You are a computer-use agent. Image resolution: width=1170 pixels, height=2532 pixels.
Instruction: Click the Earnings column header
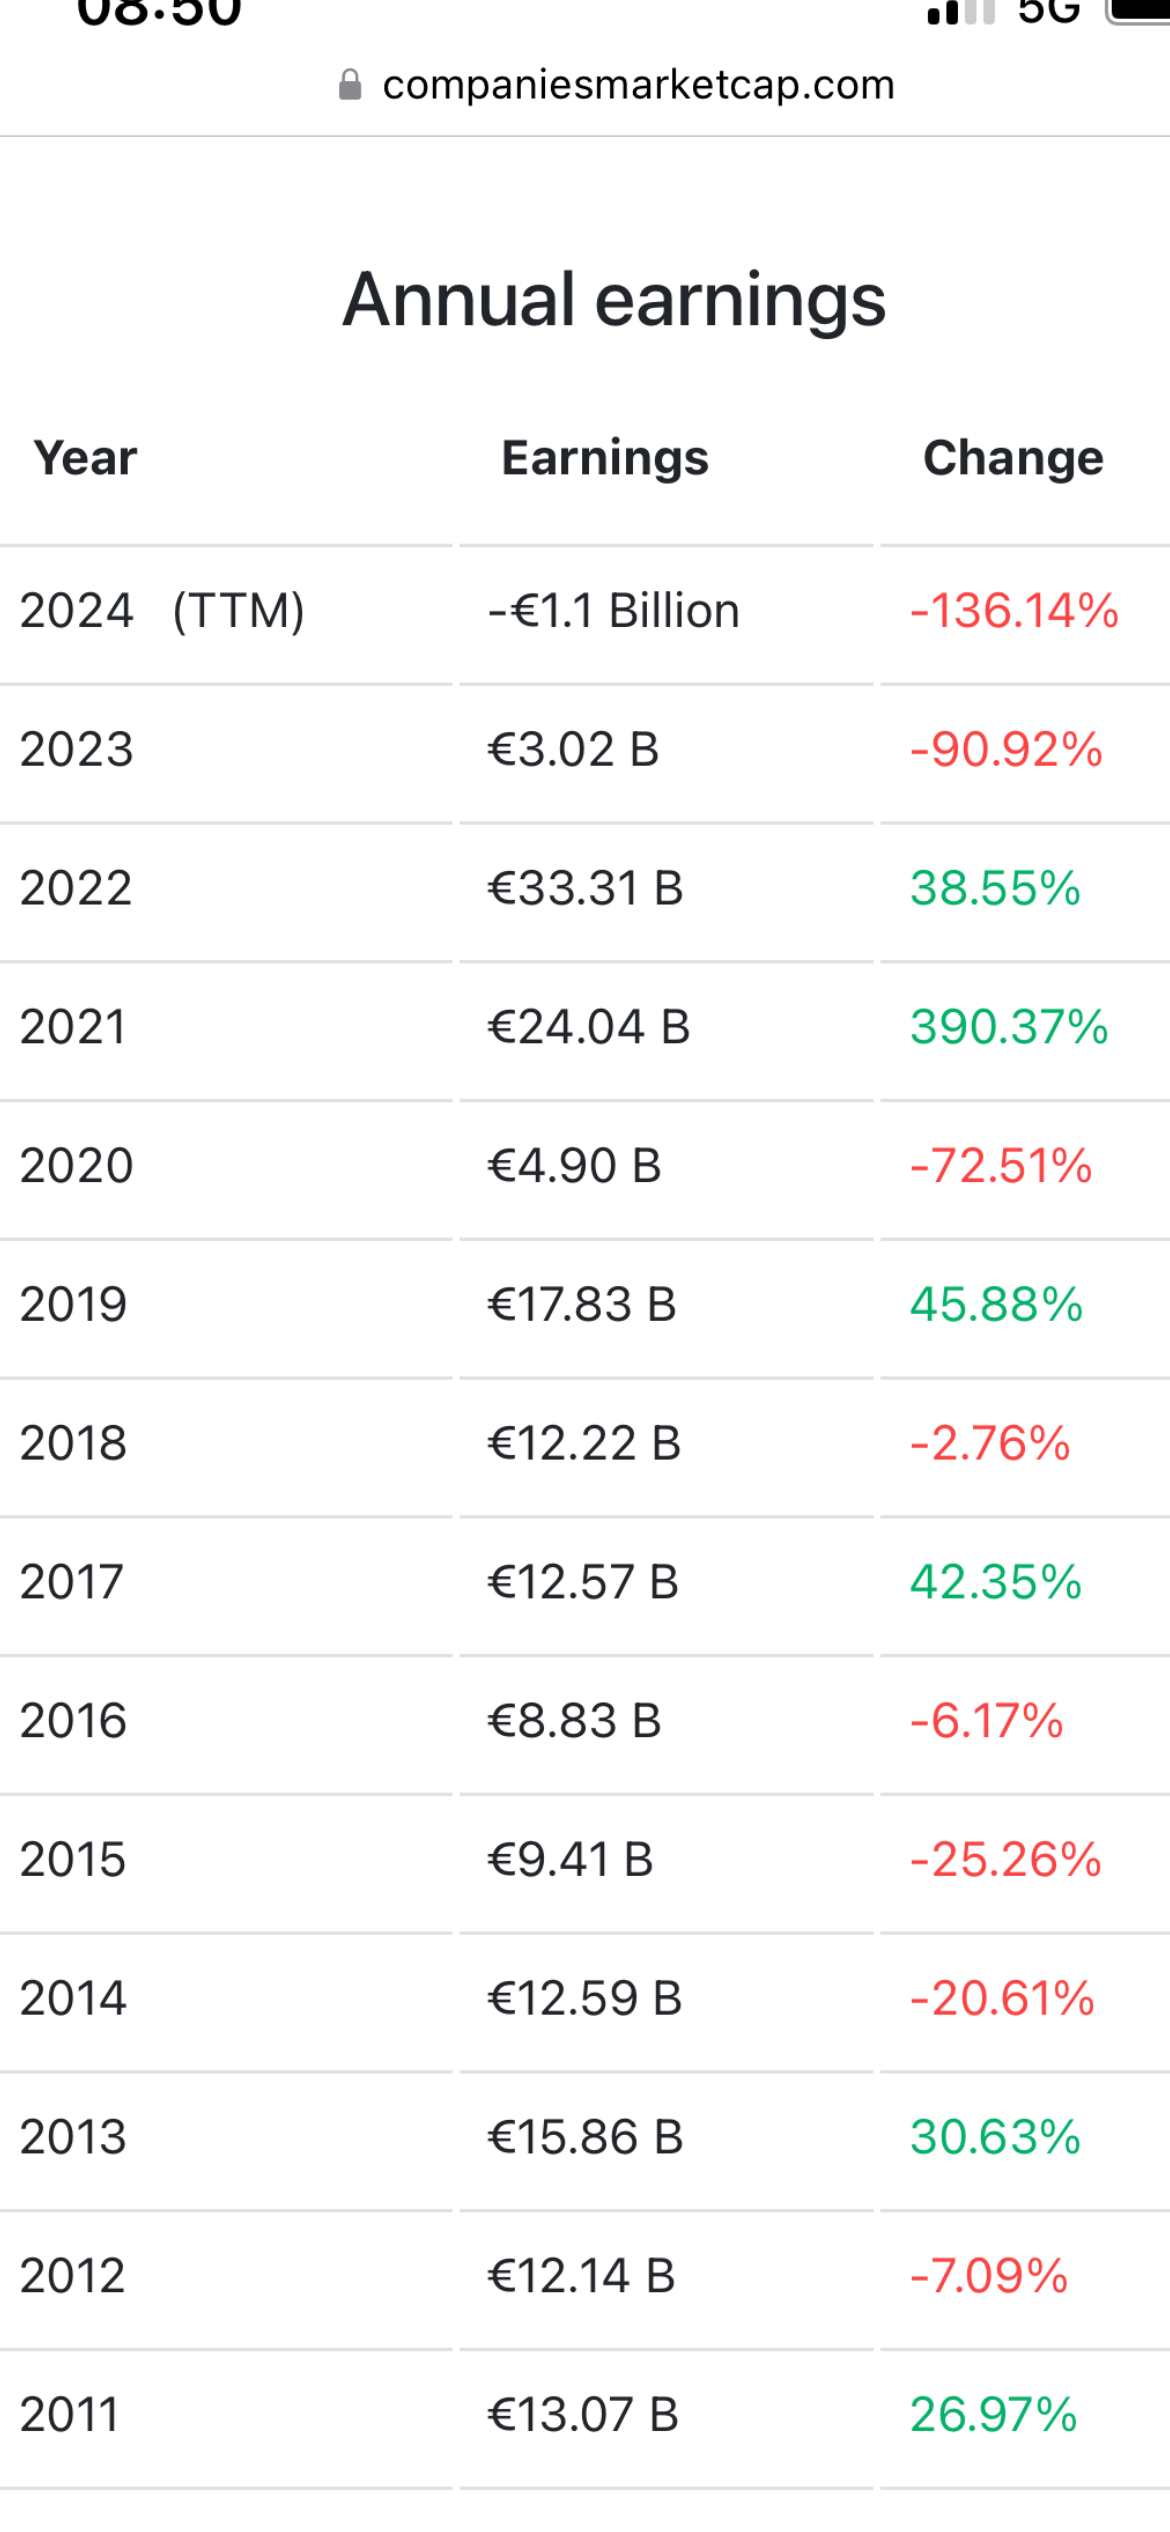pyautogui.click(x=605, y=458)
